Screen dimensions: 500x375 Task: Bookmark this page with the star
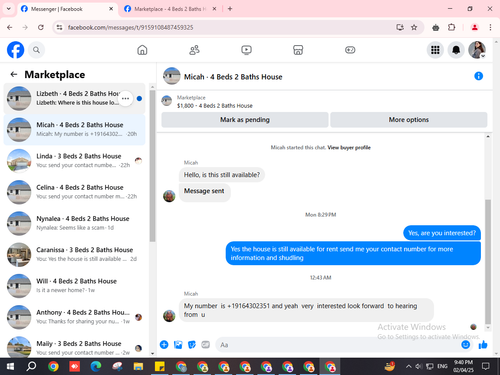coord(414,27)
